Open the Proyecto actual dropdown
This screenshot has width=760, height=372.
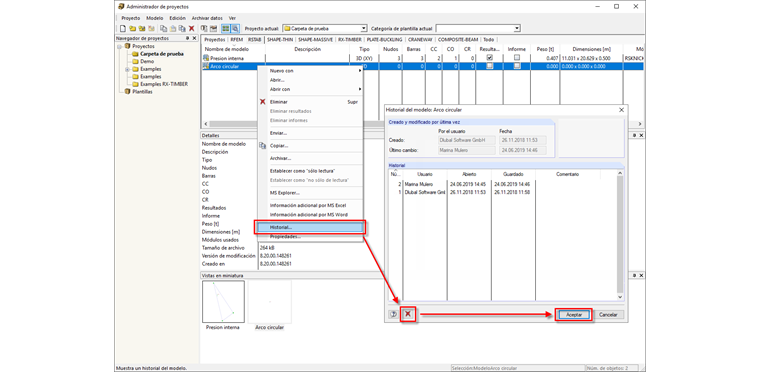coord(364,29)
